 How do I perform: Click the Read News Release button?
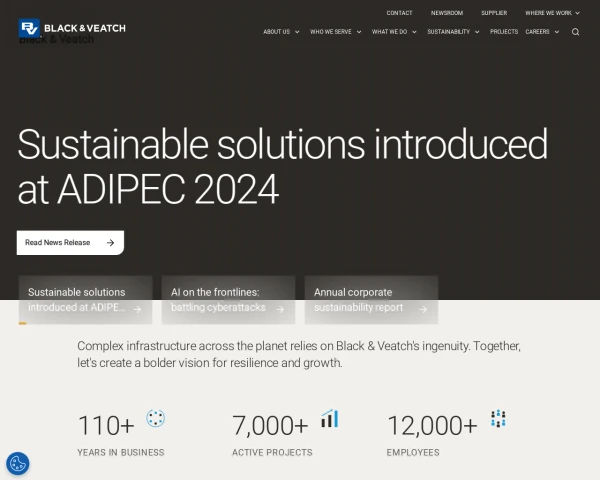coord(70,242)
